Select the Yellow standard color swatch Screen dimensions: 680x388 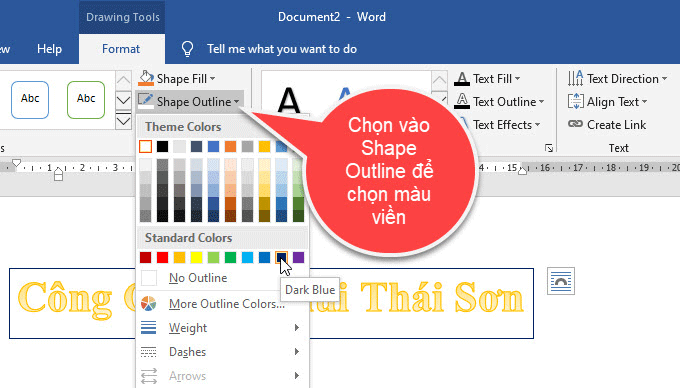[x=196, y=258]
